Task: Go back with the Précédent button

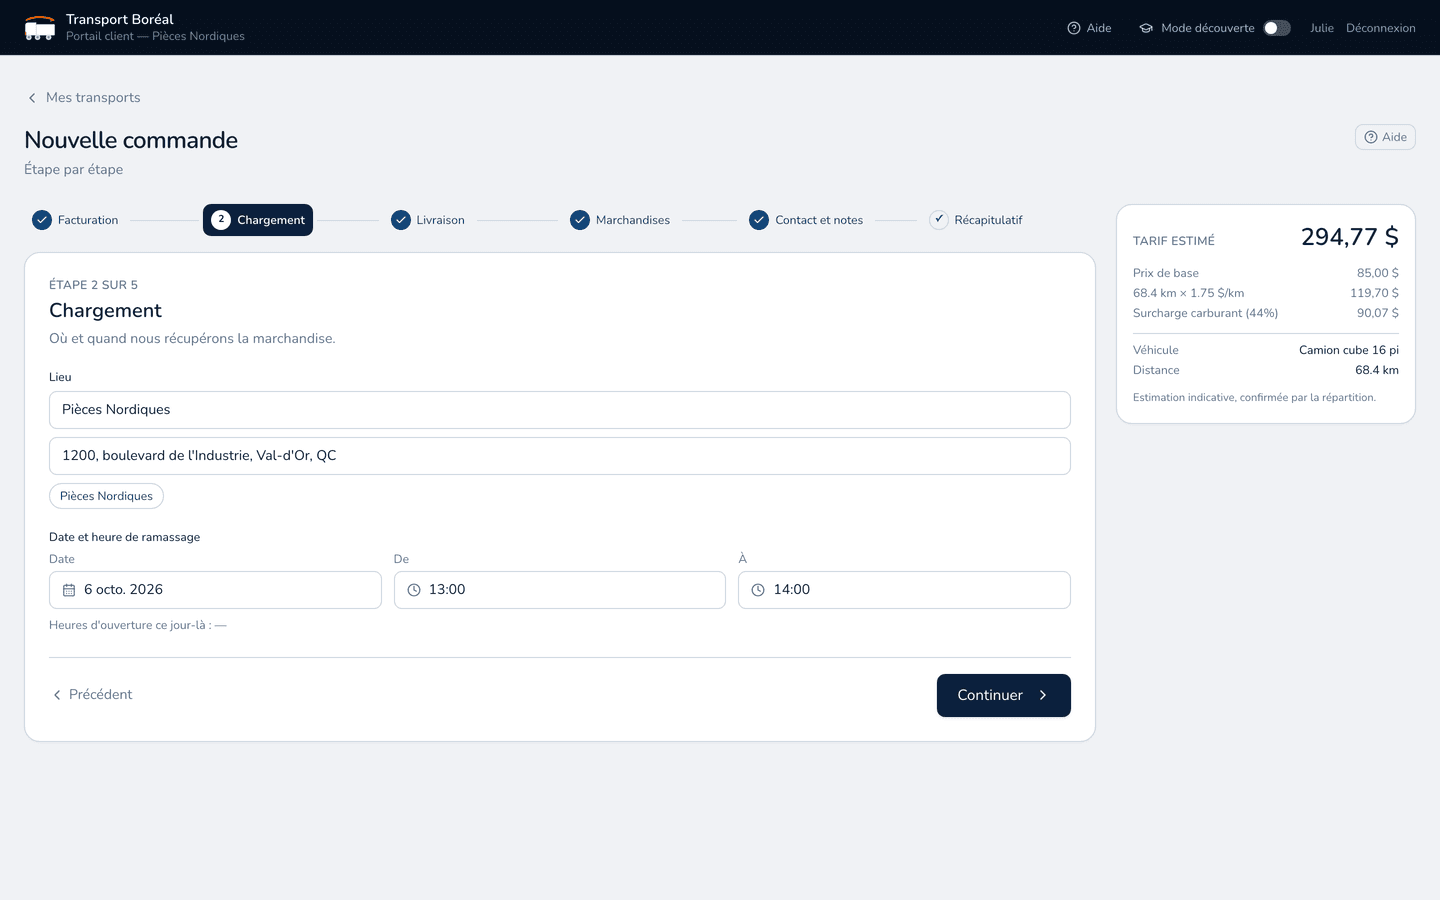Action: tap(92, 695)
